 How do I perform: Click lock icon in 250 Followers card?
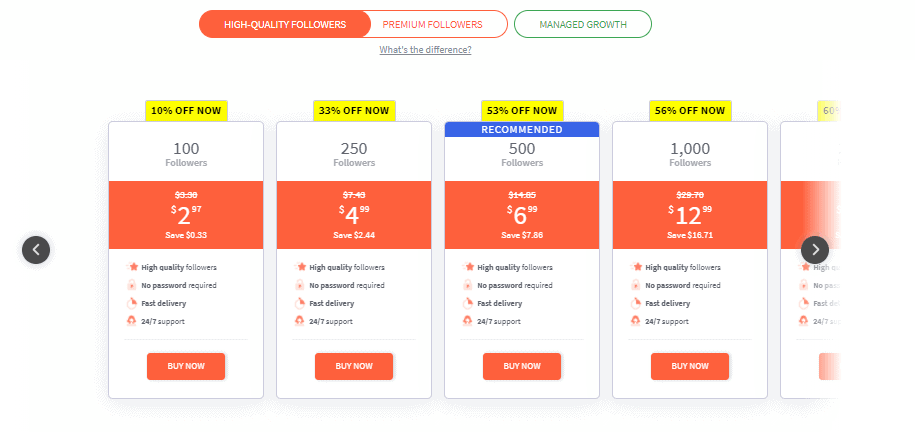click(299, 285)
